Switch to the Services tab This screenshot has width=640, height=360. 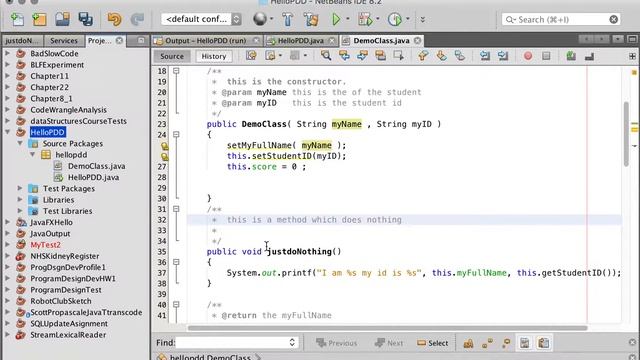pyautogui.click(x=64, y=41)
